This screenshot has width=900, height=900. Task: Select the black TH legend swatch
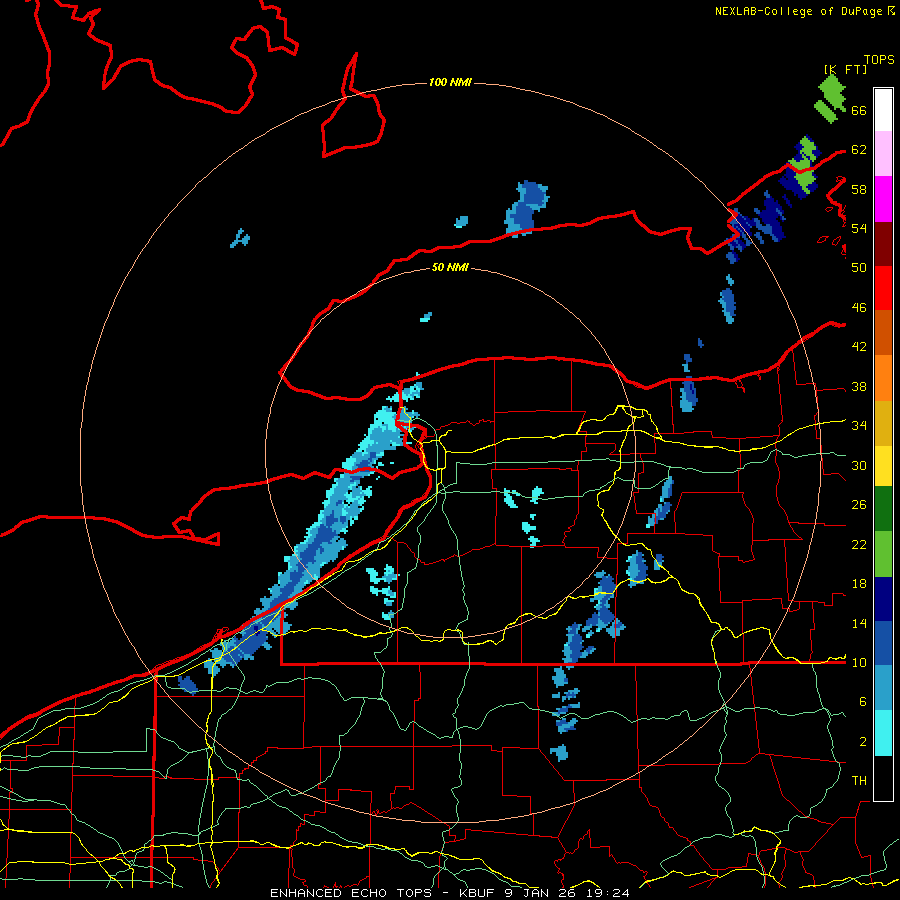click(883, 778)
